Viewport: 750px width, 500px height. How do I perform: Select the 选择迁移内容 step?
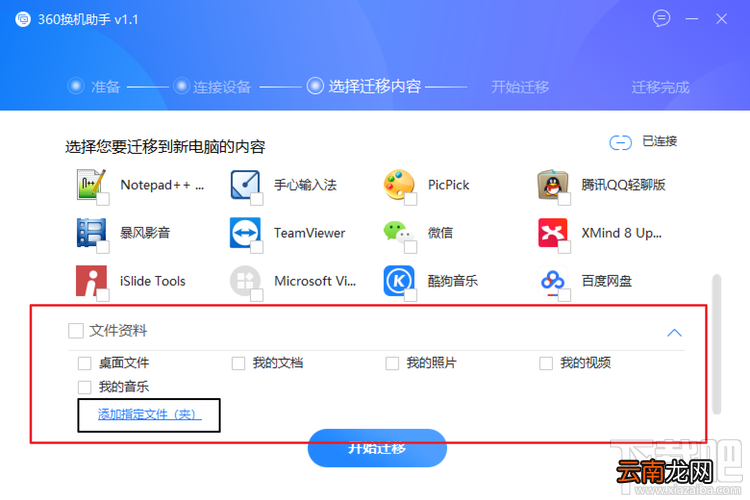tap(364, 86)
